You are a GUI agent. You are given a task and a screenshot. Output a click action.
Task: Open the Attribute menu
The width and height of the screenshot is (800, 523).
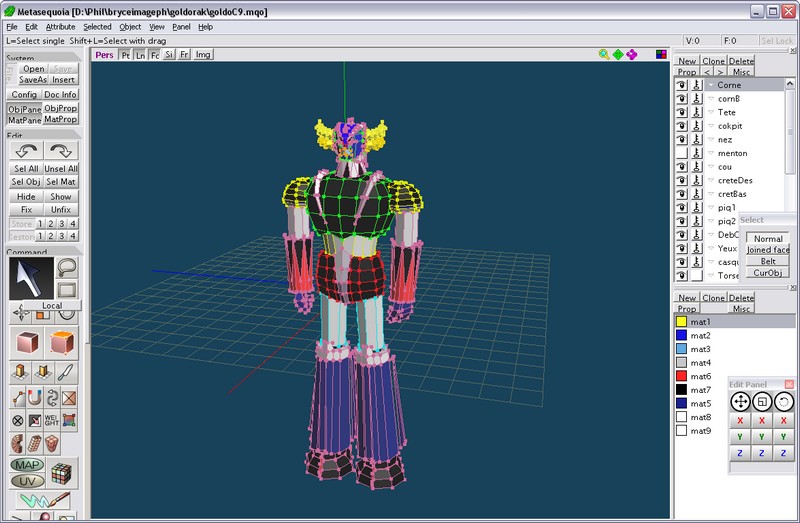pyautogui.click(x=60, y=27)
